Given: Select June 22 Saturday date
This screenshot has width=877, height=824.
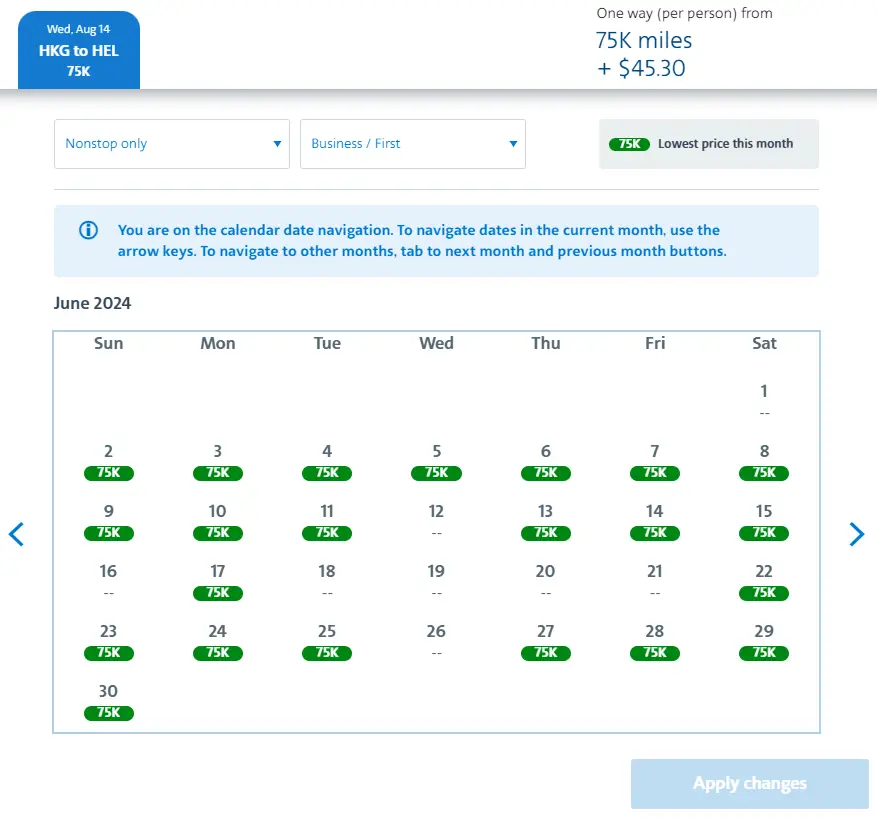Looking at the screenshot, I should [764, 581].
